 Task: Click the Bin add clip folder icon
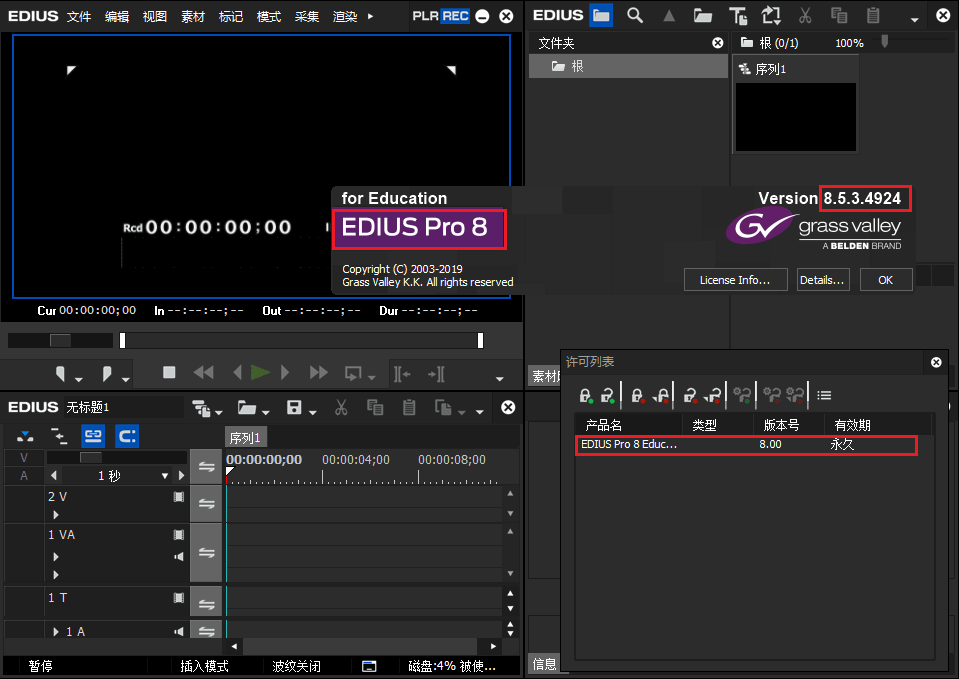click(702, 16)
